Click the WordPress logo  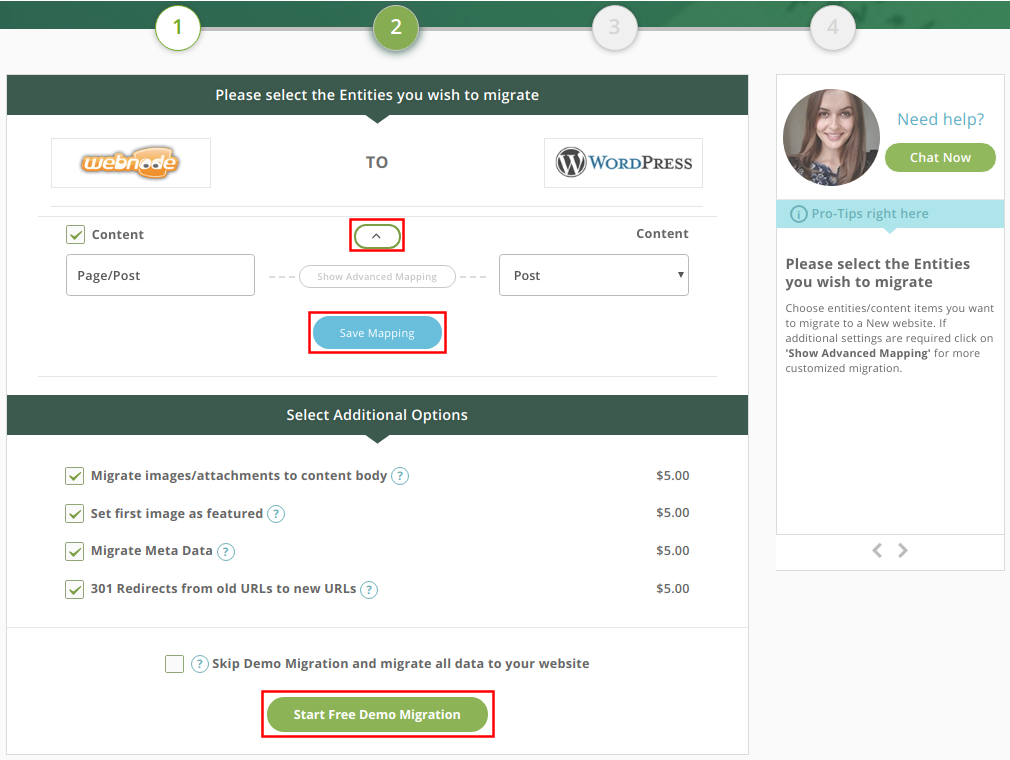(x=624, y=162)
